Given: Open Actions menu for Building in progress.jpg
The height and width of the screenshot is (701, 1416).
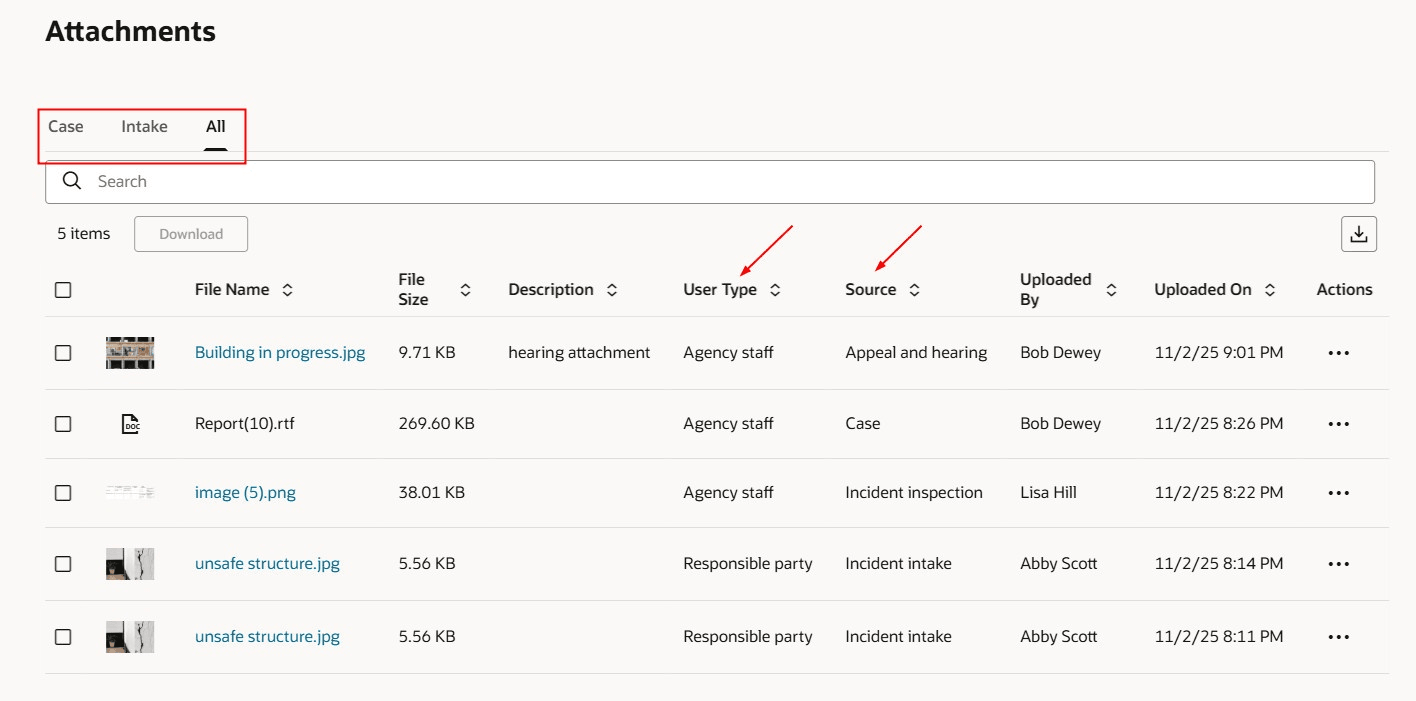Looking at the screenshot, I should [1338, 352].
